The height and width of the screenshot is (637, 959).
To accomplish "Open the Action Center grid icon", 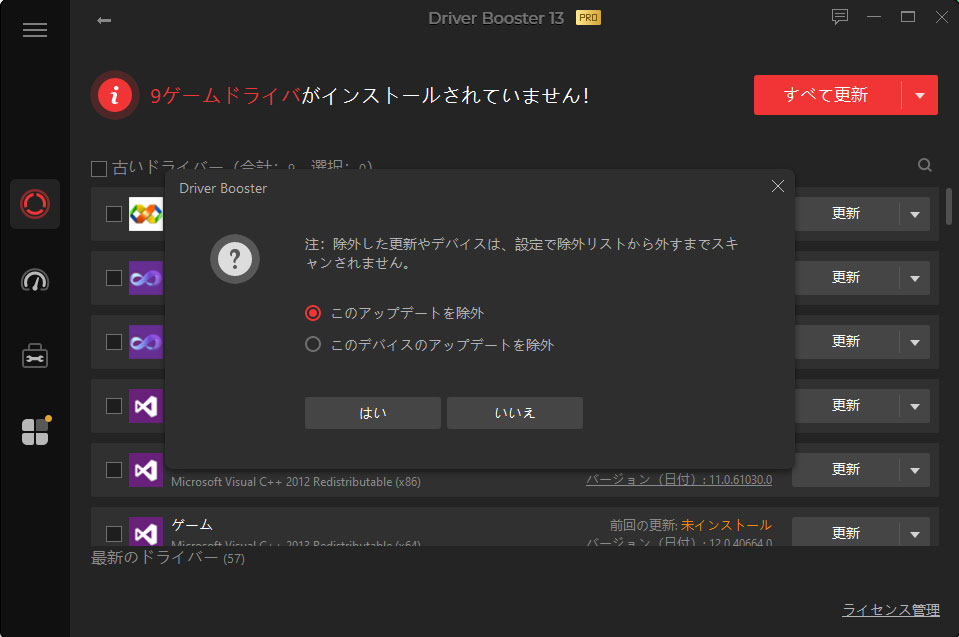I will point(35,431).
